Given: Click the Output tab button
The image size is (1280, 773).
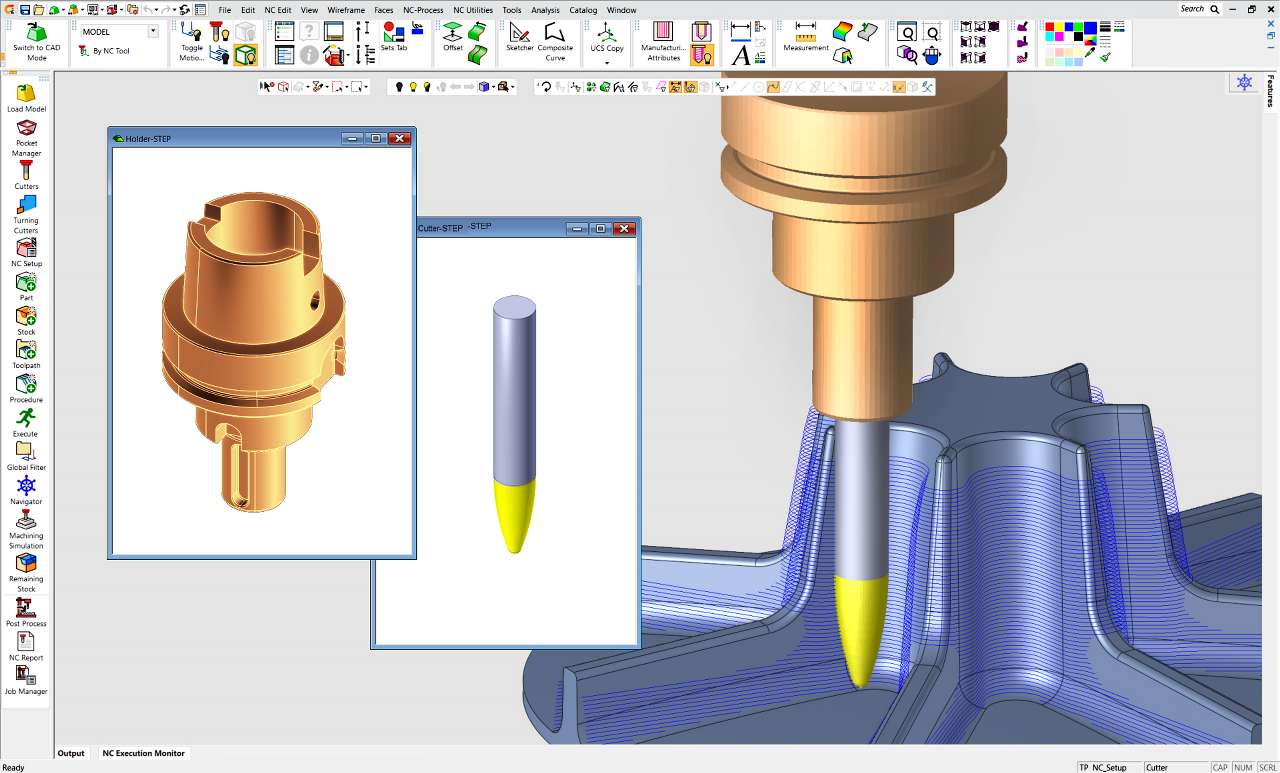Looking at the screenshot, I should (71, 753).
